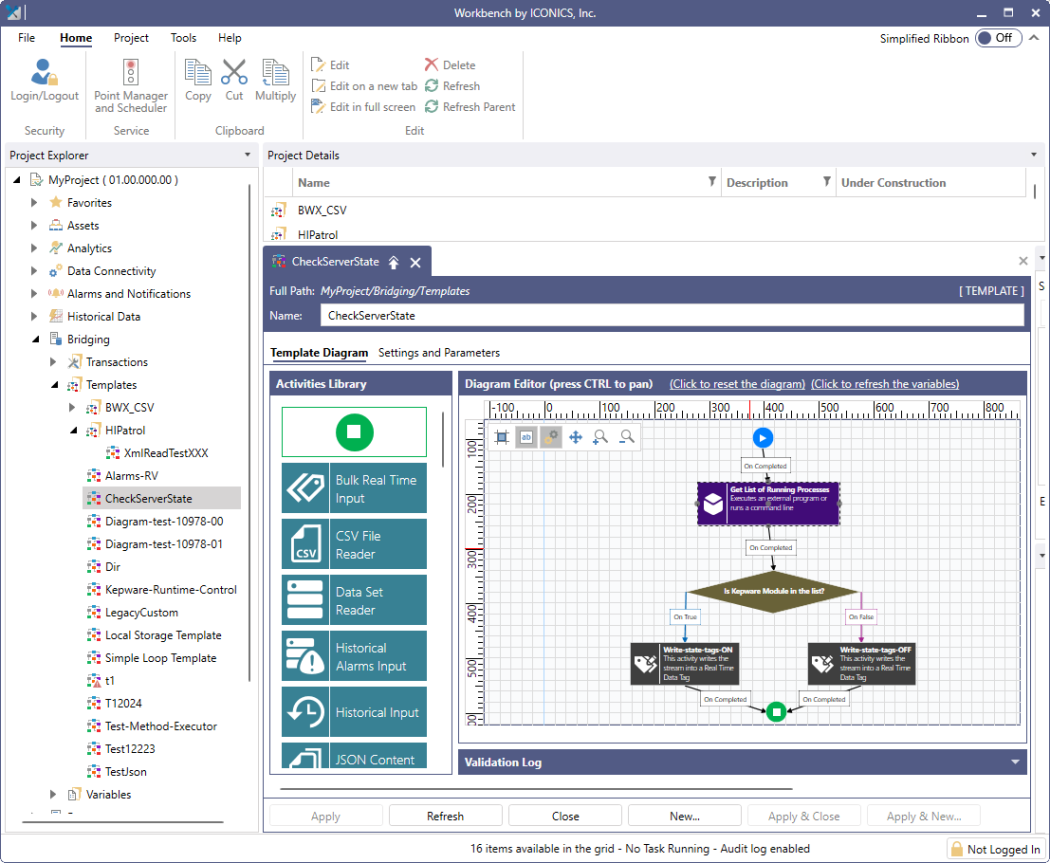Click the New... button

coord(684,816)
